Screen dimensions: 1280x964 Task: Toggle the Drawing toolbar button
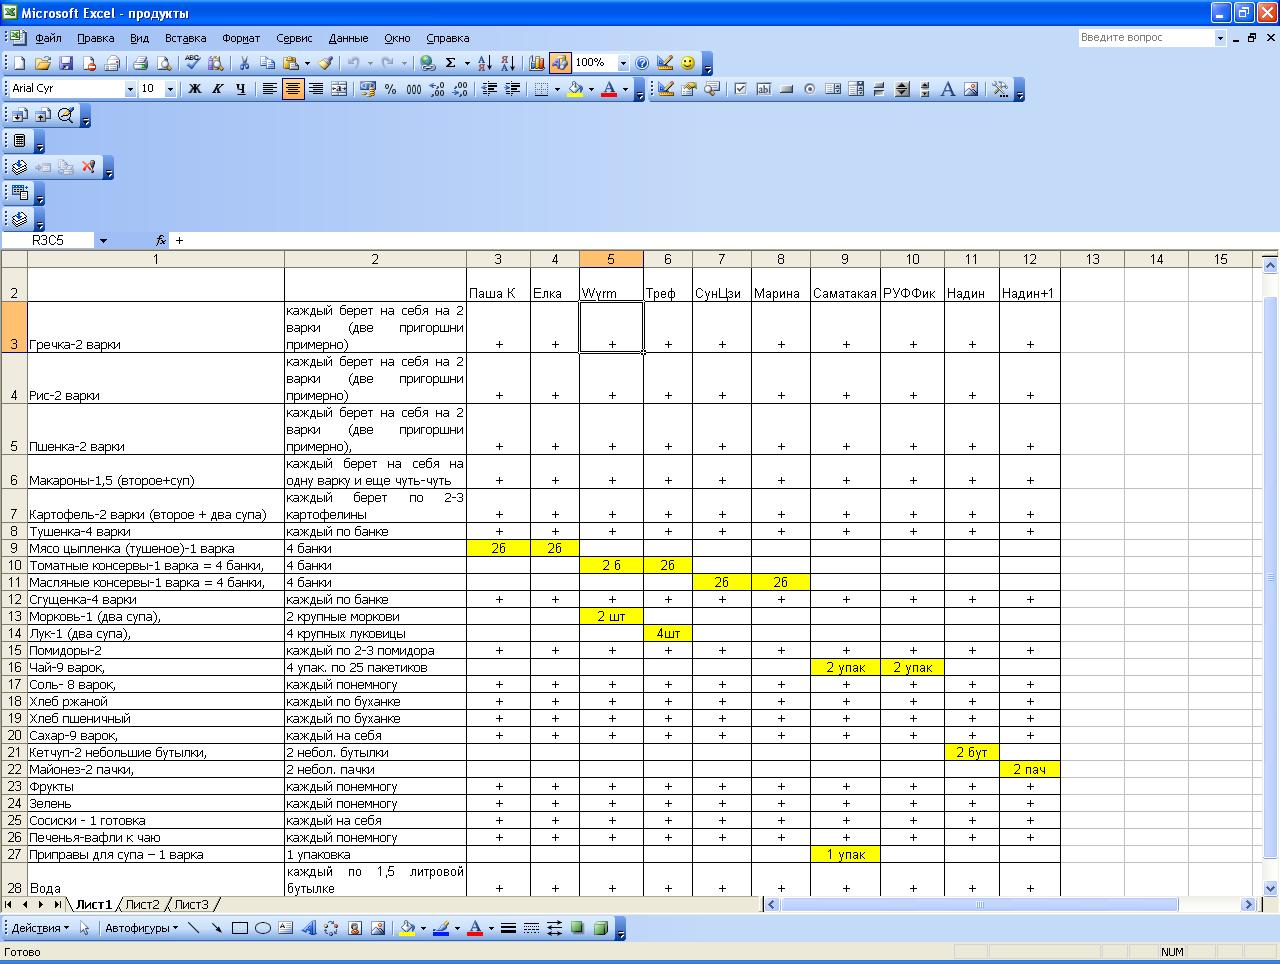[560, 63]
